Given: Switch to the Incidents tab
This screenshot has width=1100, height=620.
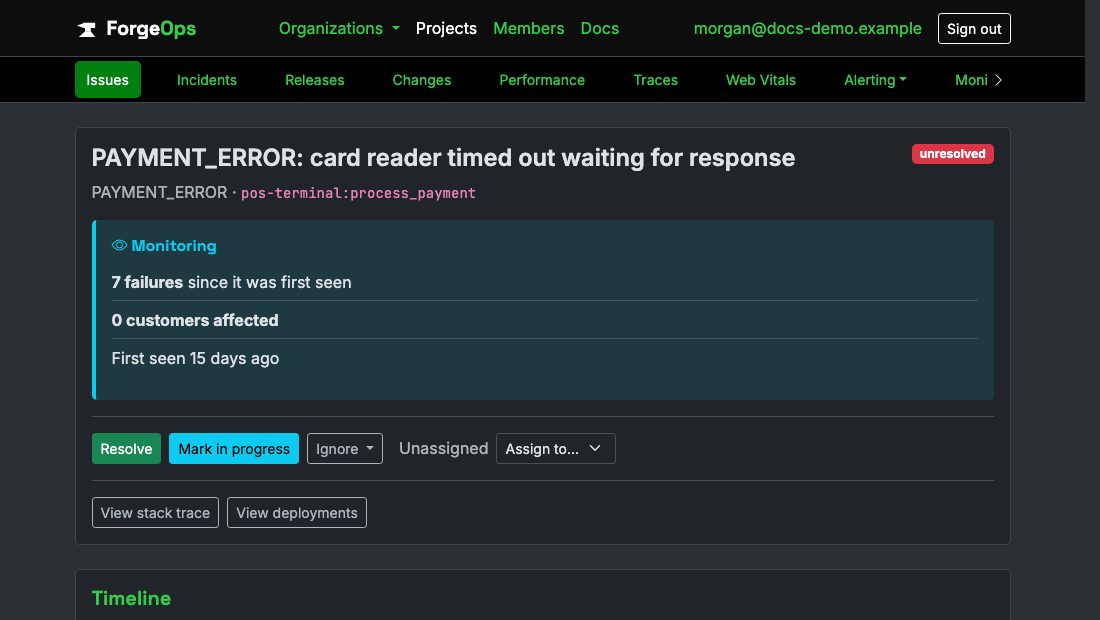Looking at the screenshot, I should point(207,80).
